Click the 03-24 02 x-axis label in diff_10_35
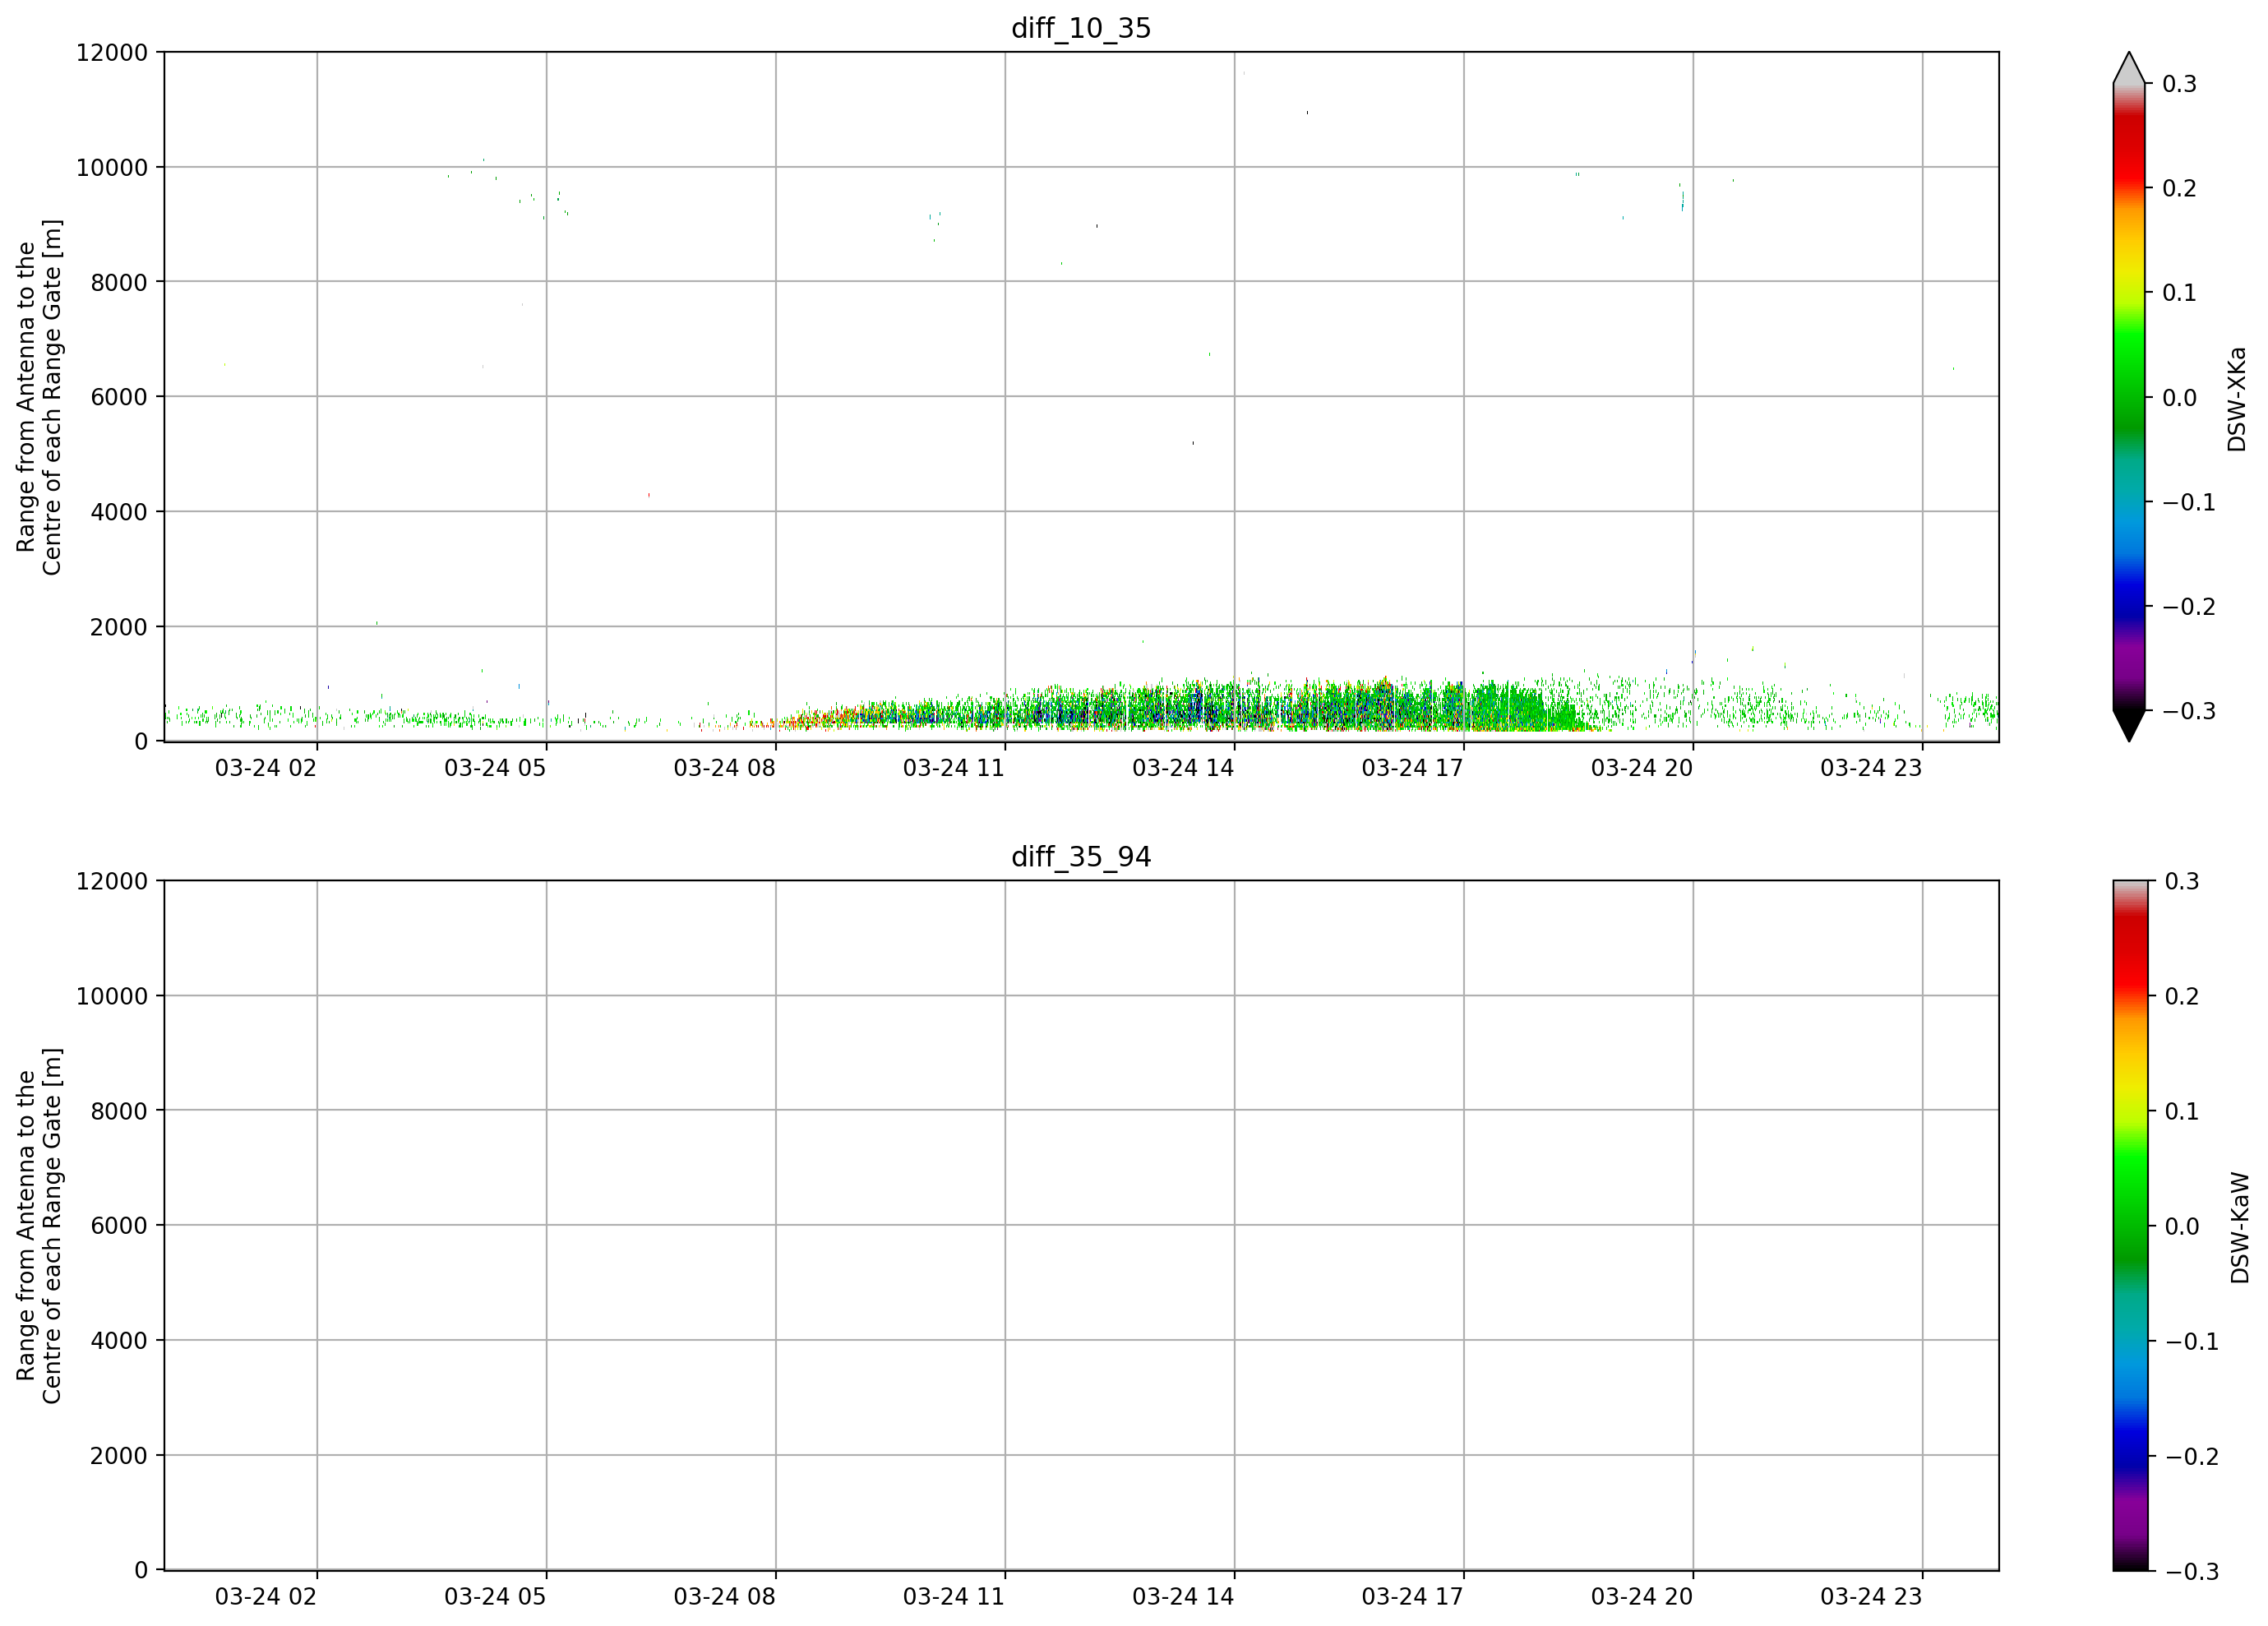Screen dimensions: 2268x1626 [266, 768]
